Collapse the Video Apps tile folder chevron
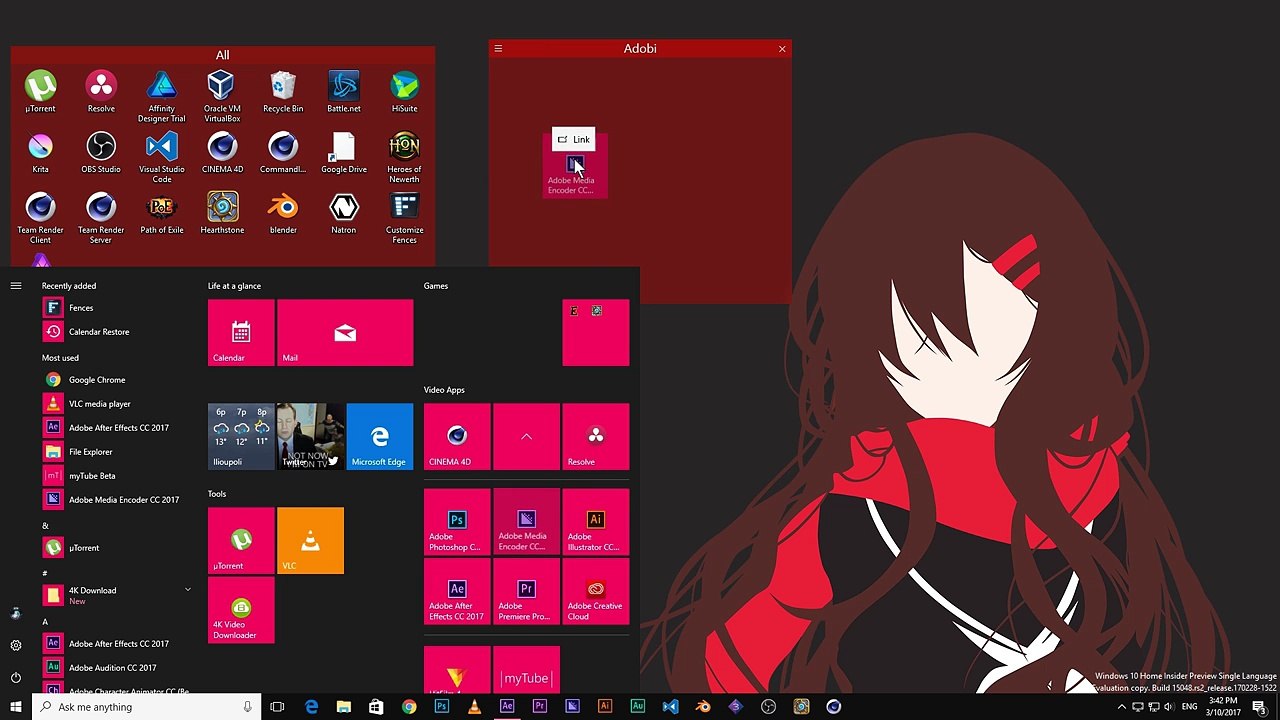 coord(526,436)
